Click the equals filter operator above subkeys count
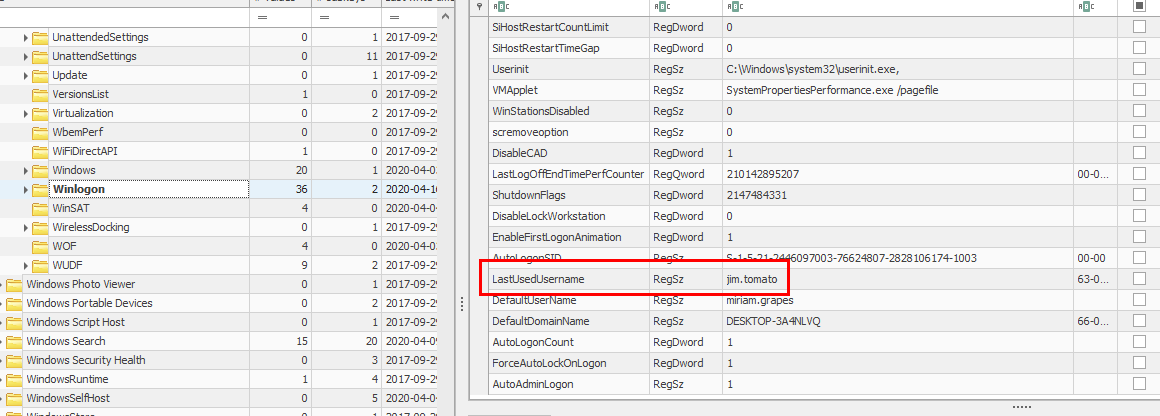1160x416 pixels. (x=324, y=17)
